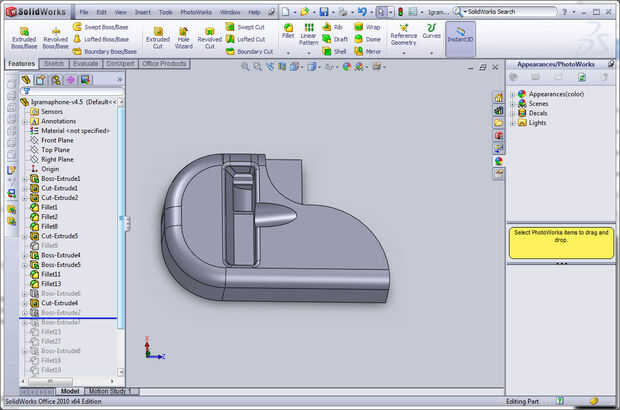This screenshot has width=620, height=410.
Task: Click the SolidWorks Search input field
Action: [505, 11]
